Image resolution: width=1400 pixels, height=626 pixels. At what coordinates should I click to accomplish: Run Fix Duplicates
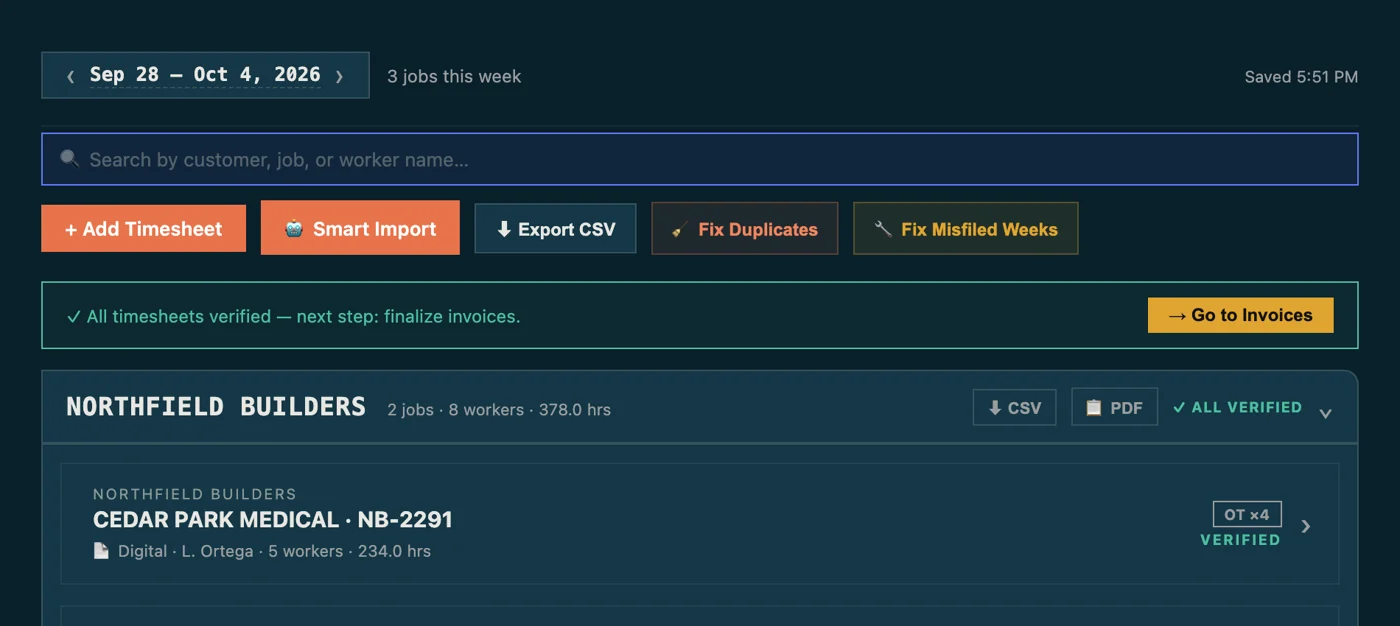[744, 229]
